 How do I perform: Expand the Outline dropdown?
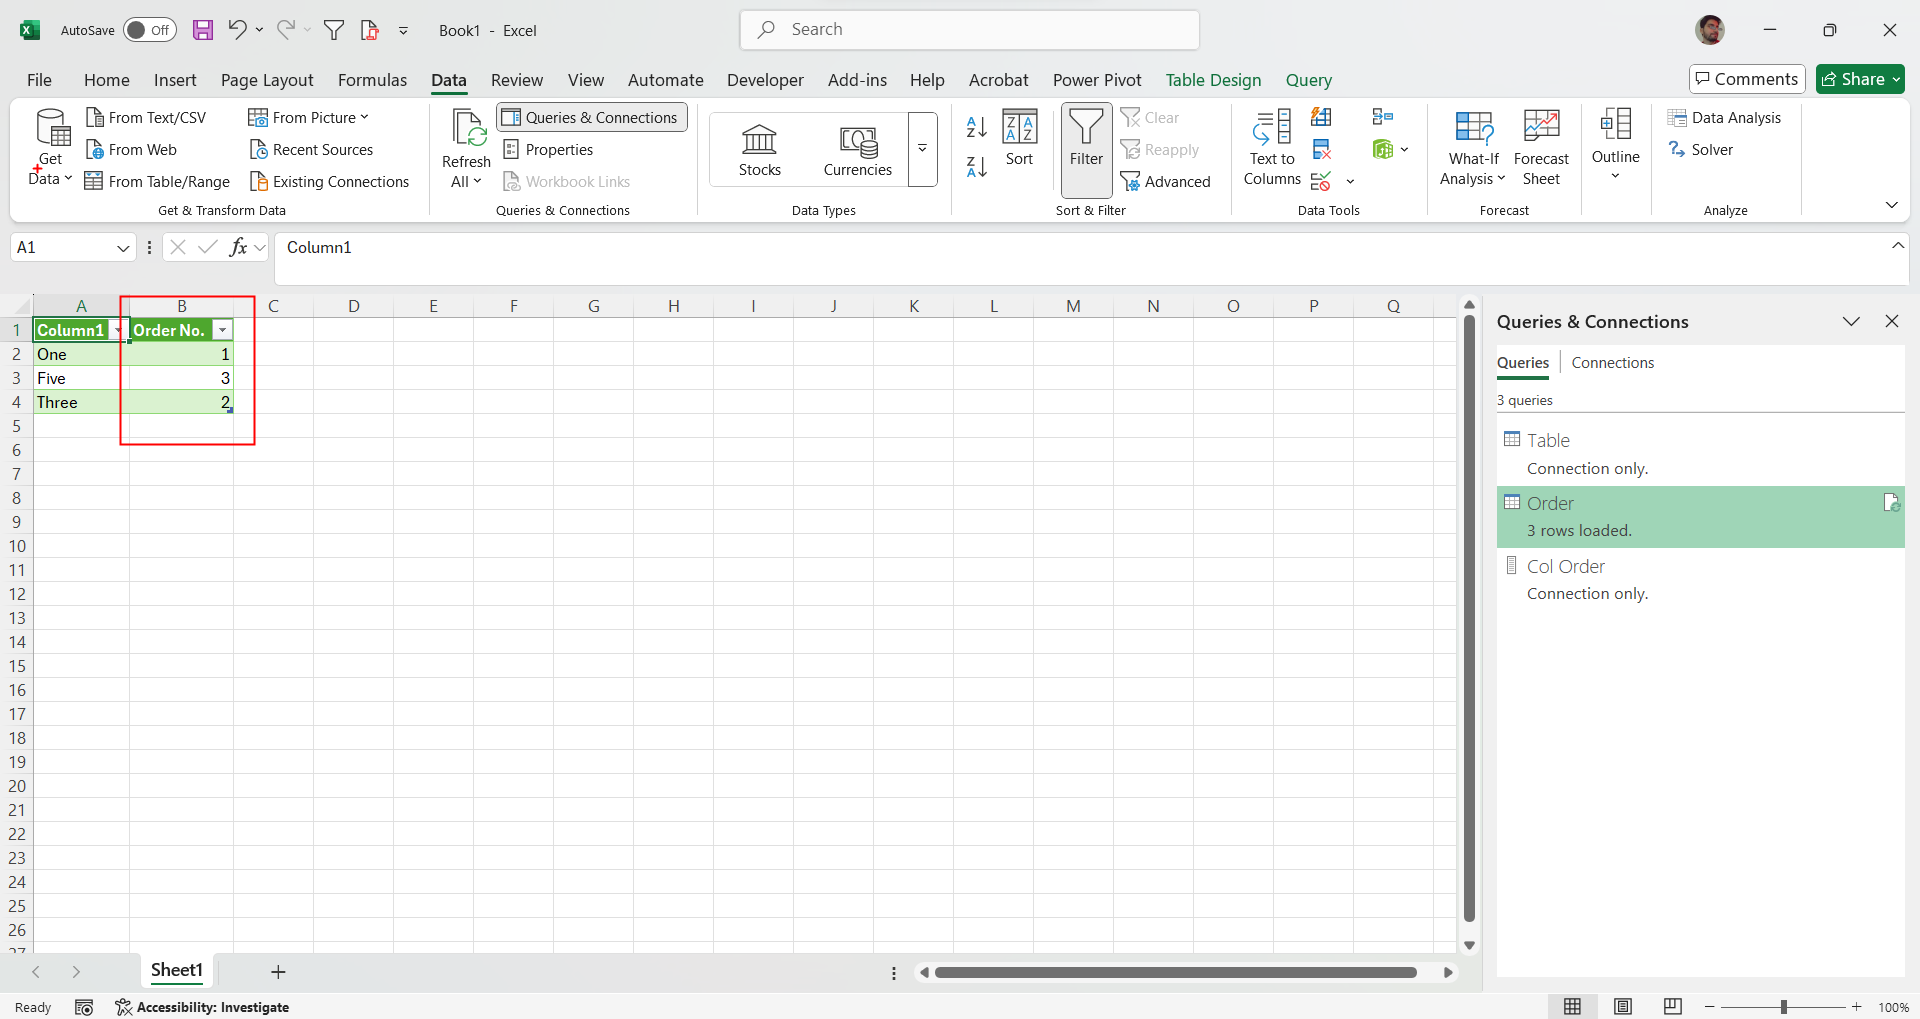click(1616, 146)
